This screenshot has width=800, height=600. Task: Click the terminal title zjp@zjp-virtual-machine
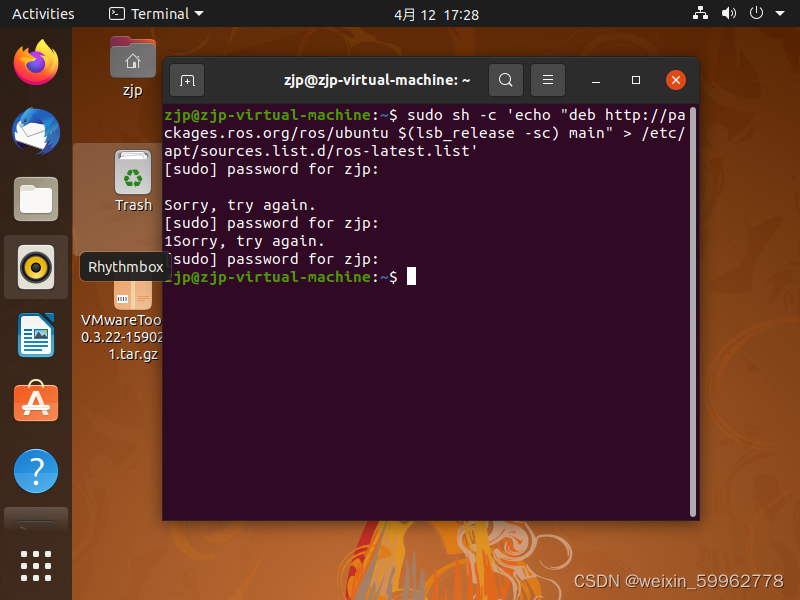pyautogui.click(x=377, y=80)
